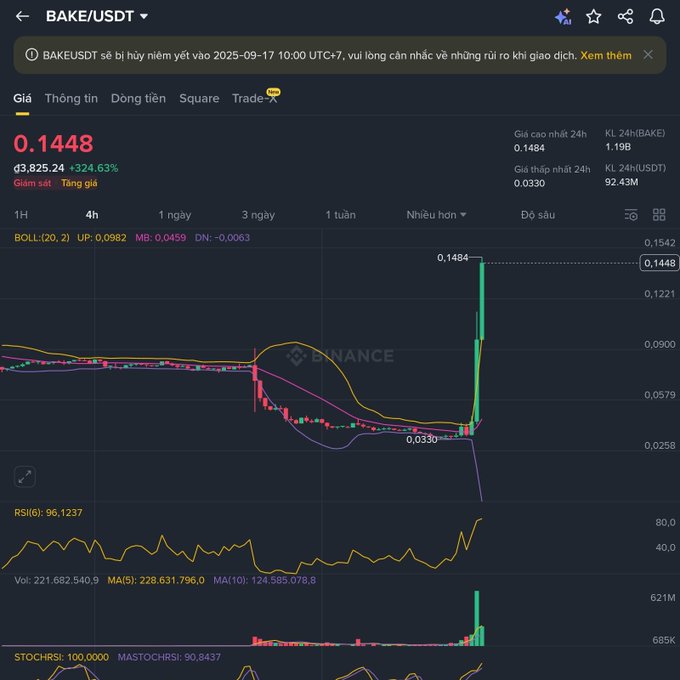Open the BAKE/USDT pair selector dropdown
Image resolution: width=680 pixels, height=680 pixels.
[97, 16]
